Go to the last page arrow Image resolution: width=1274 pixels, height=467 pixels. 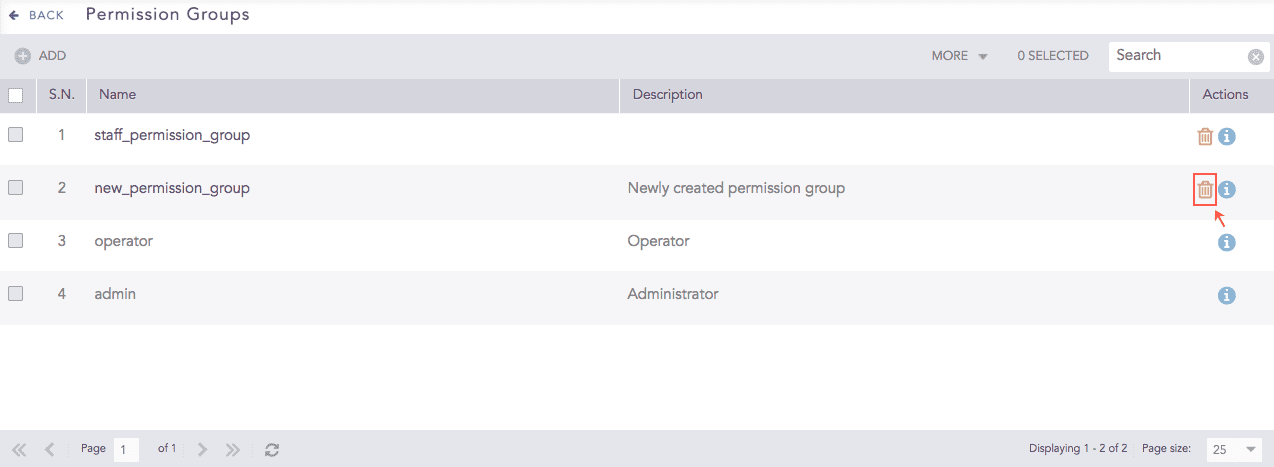pos(233,450)
